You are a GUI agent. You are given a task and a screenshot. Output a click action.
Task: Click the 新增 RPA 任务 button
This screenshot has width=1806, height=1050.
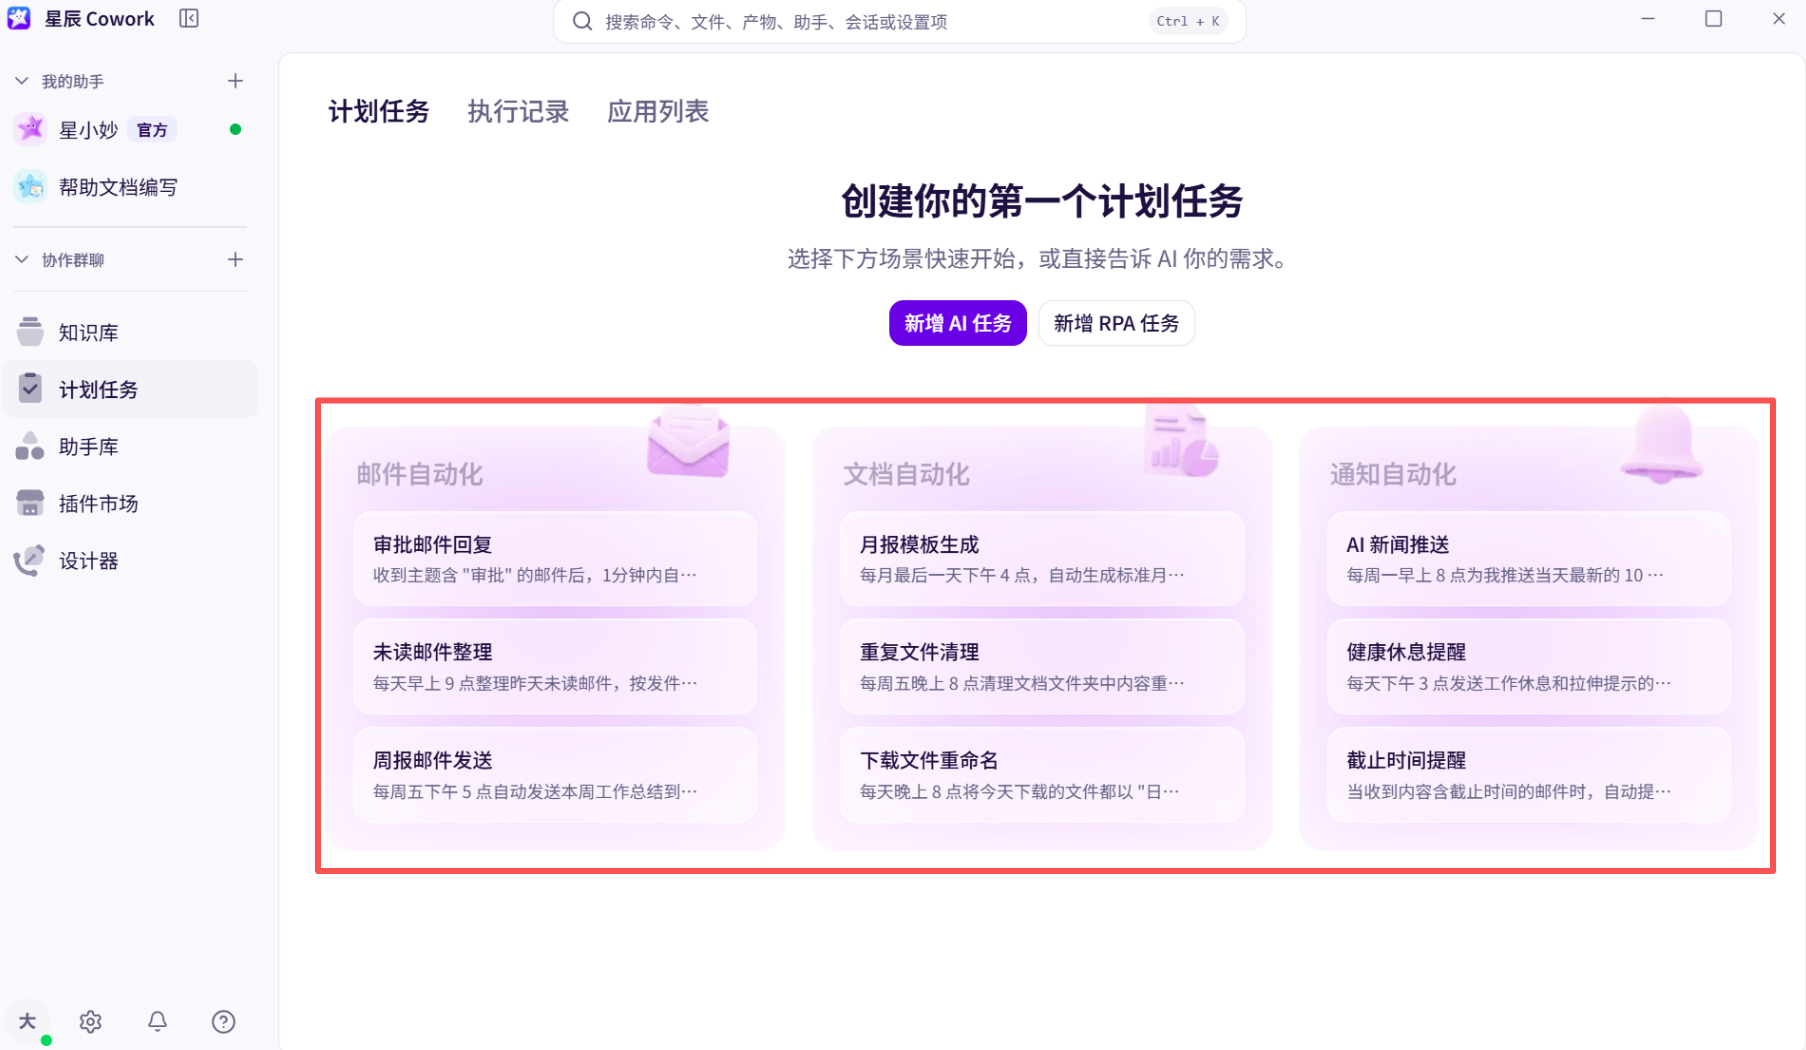1116,323
